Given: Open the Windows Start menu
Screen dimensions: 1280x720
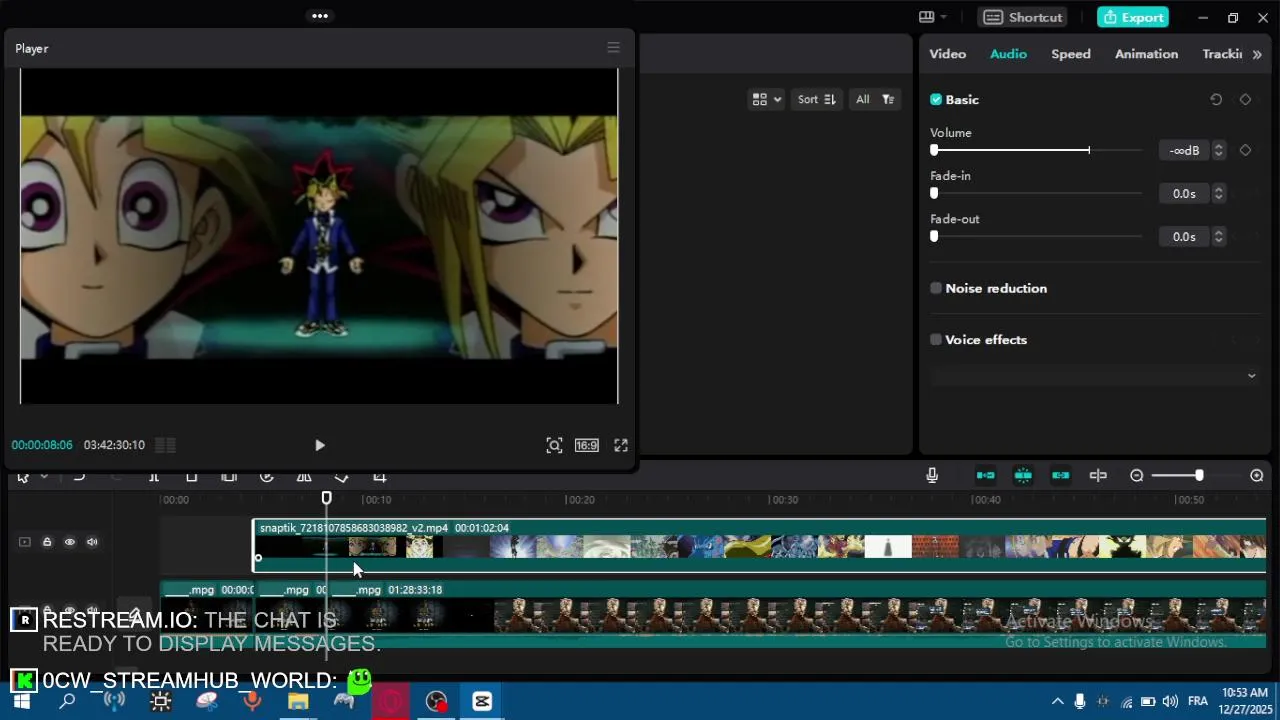Looking at the screenshot, I should click(21, 701).
